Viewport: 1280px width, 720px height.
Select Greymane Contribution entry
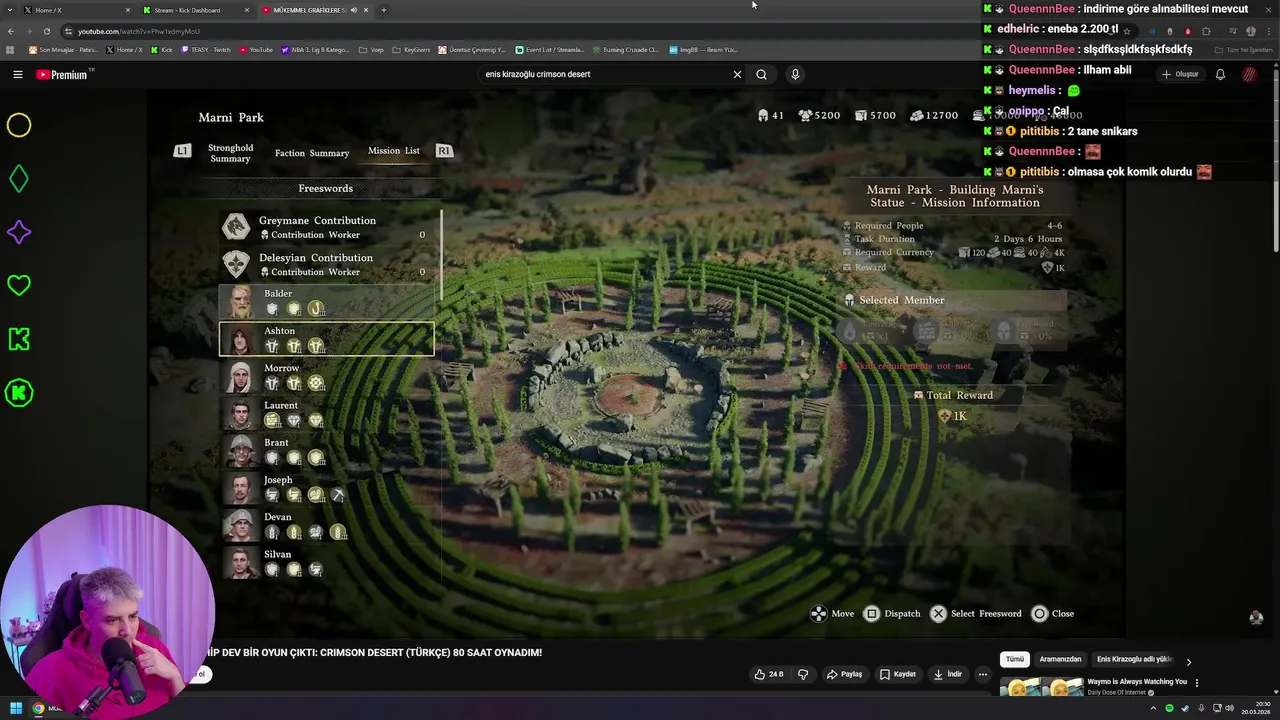coord(328,227)
